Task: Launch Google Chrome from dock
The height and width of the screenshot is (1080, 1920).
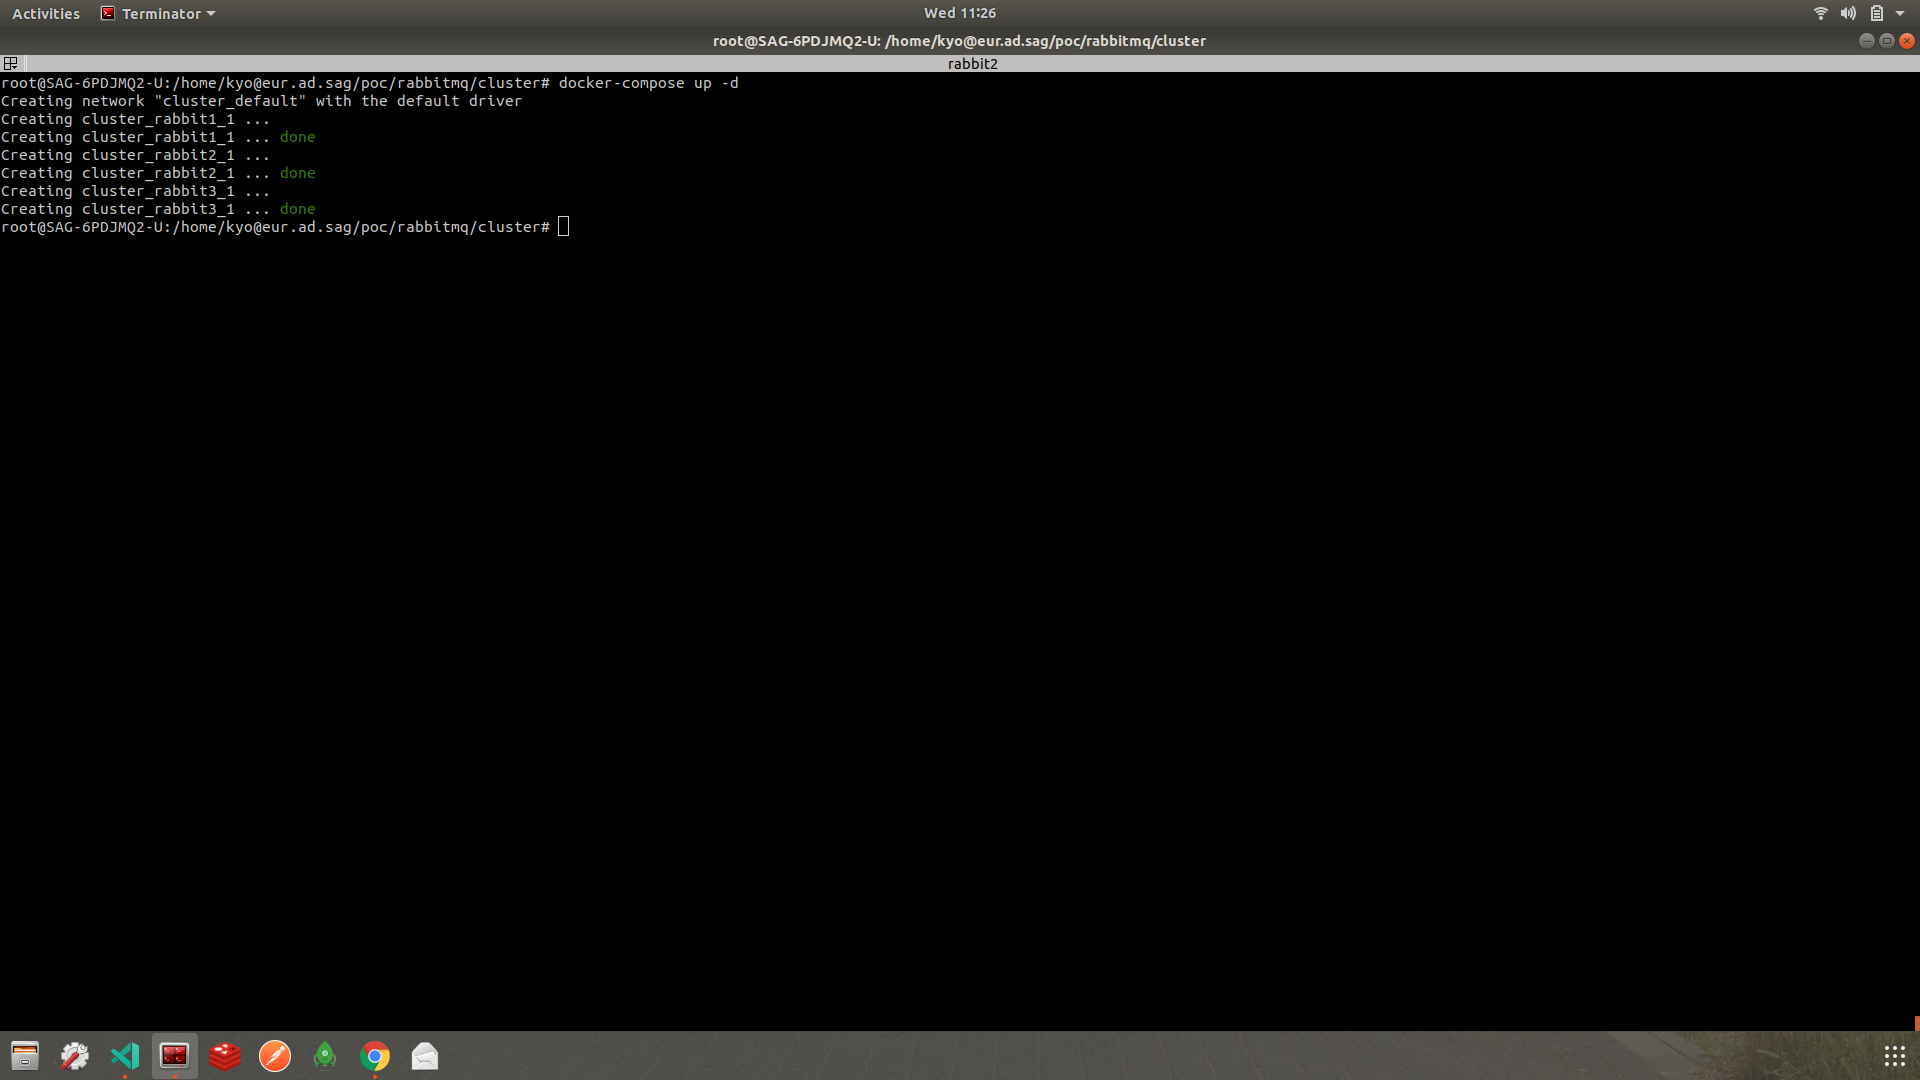Action: tap(375, 1056)
